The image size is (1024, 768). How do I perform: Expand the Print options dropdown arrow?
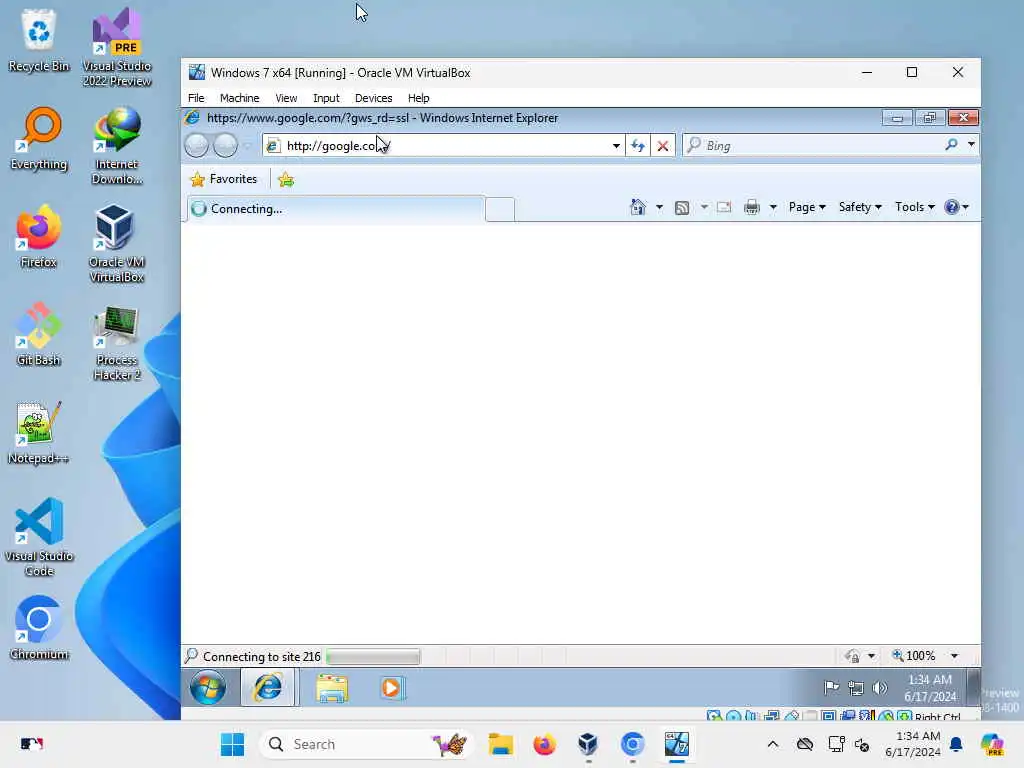(x=773, y=208)
